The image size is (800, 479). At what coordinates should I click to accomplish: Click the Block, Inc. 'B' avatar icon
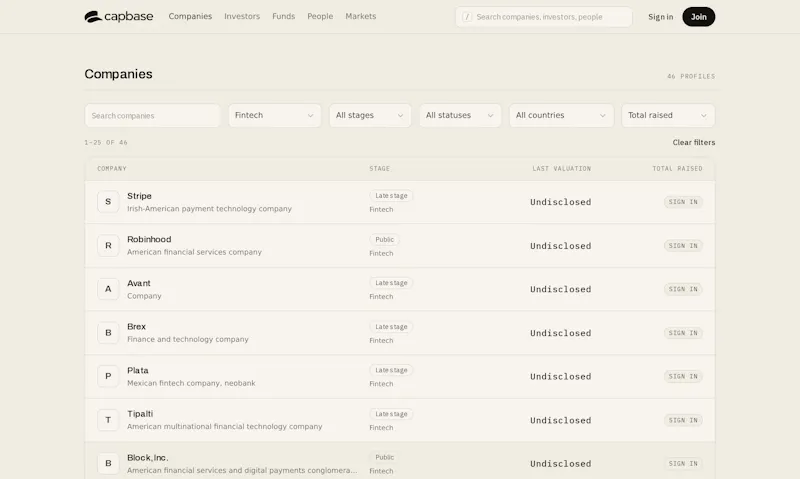tap(108, 463)
